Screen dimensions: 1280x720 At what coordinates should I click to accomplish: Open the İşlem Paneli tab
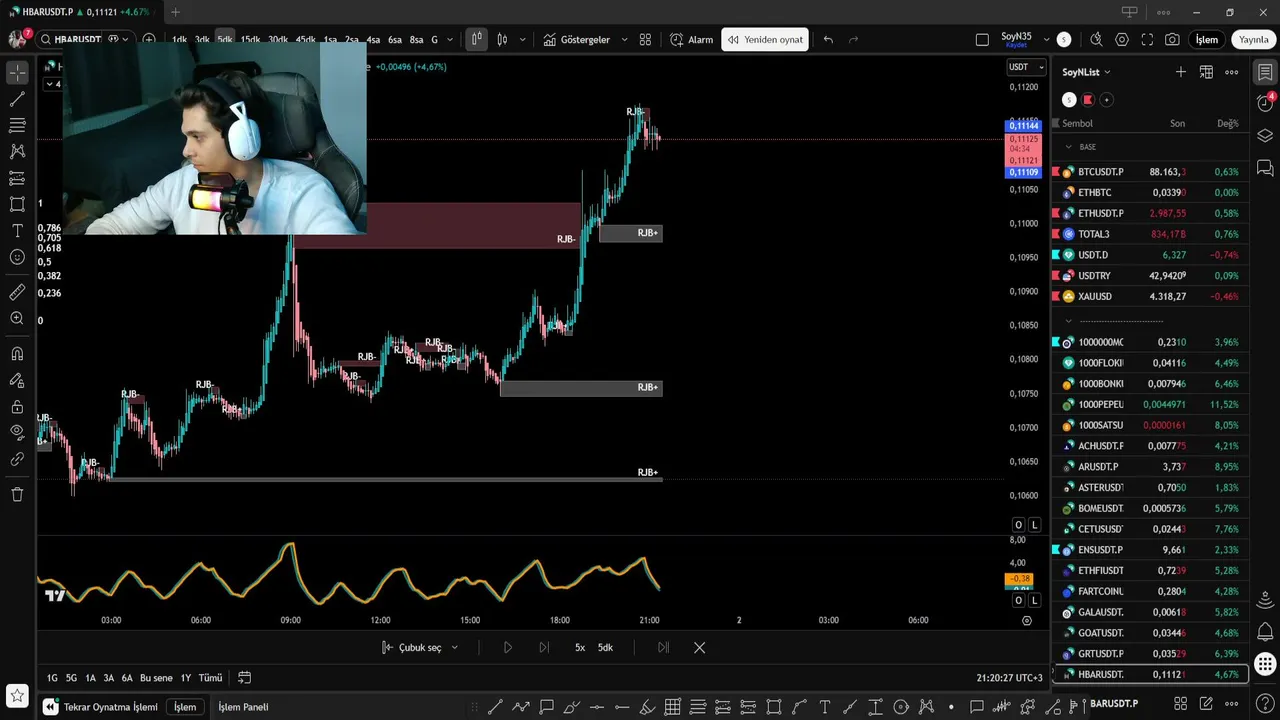click(243, 707)
